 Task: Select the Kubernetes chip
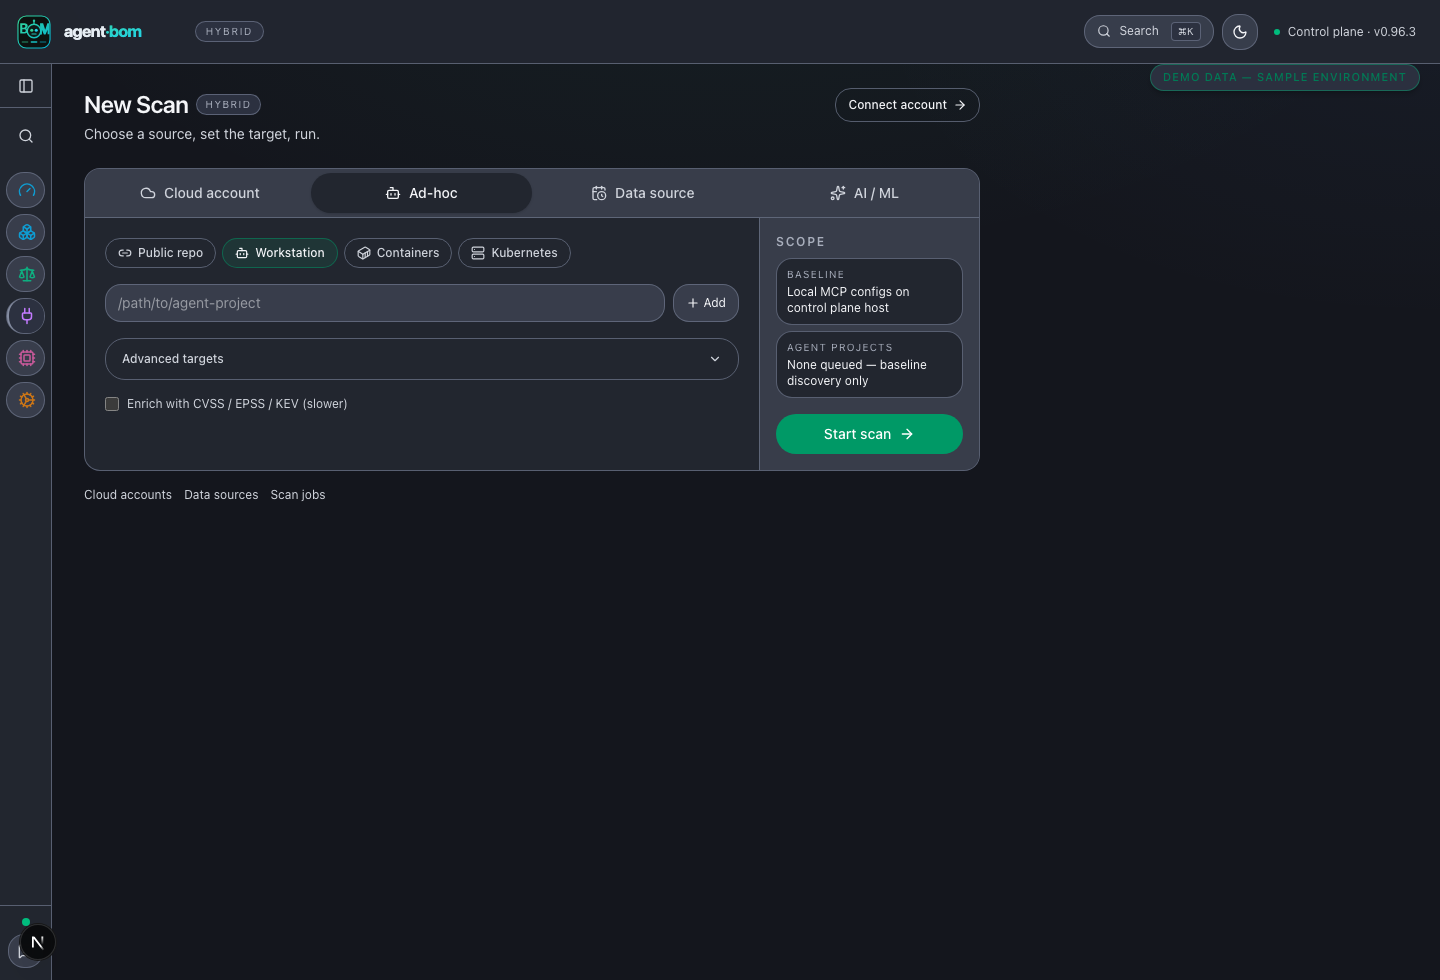(x=514, y=253)
